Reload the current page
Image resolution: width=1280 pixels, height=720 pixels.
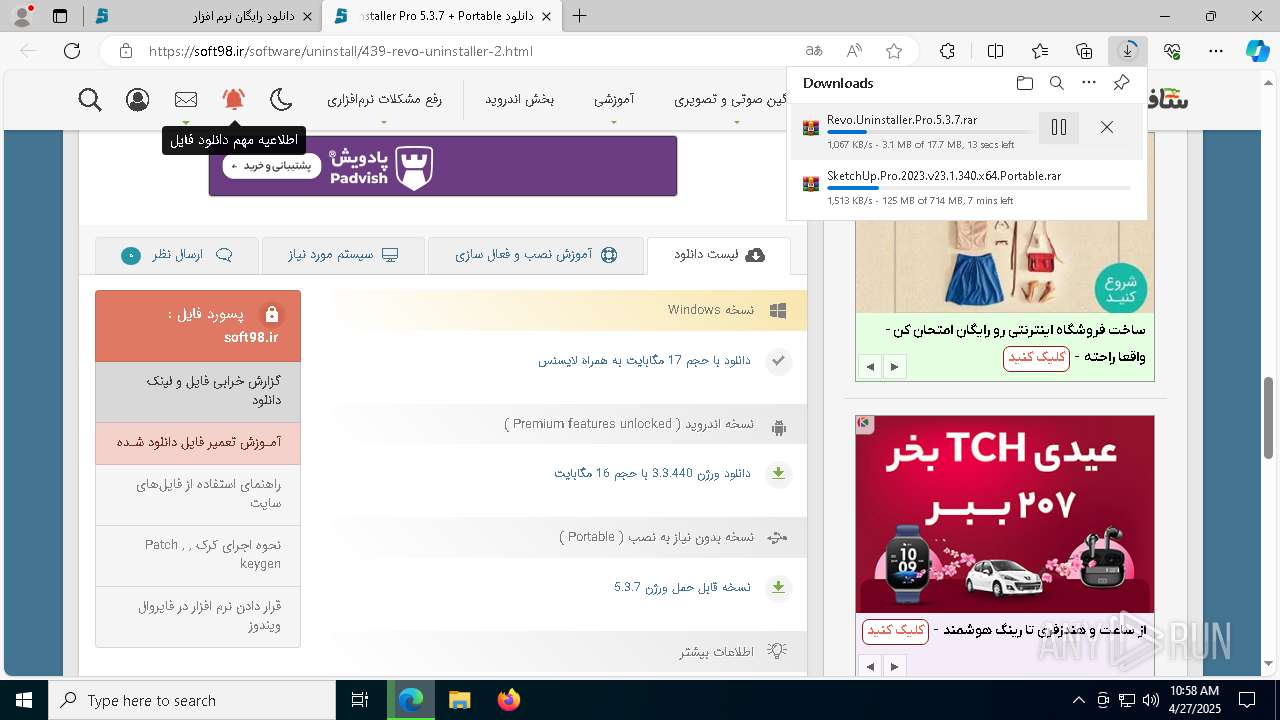click(72, 51)
